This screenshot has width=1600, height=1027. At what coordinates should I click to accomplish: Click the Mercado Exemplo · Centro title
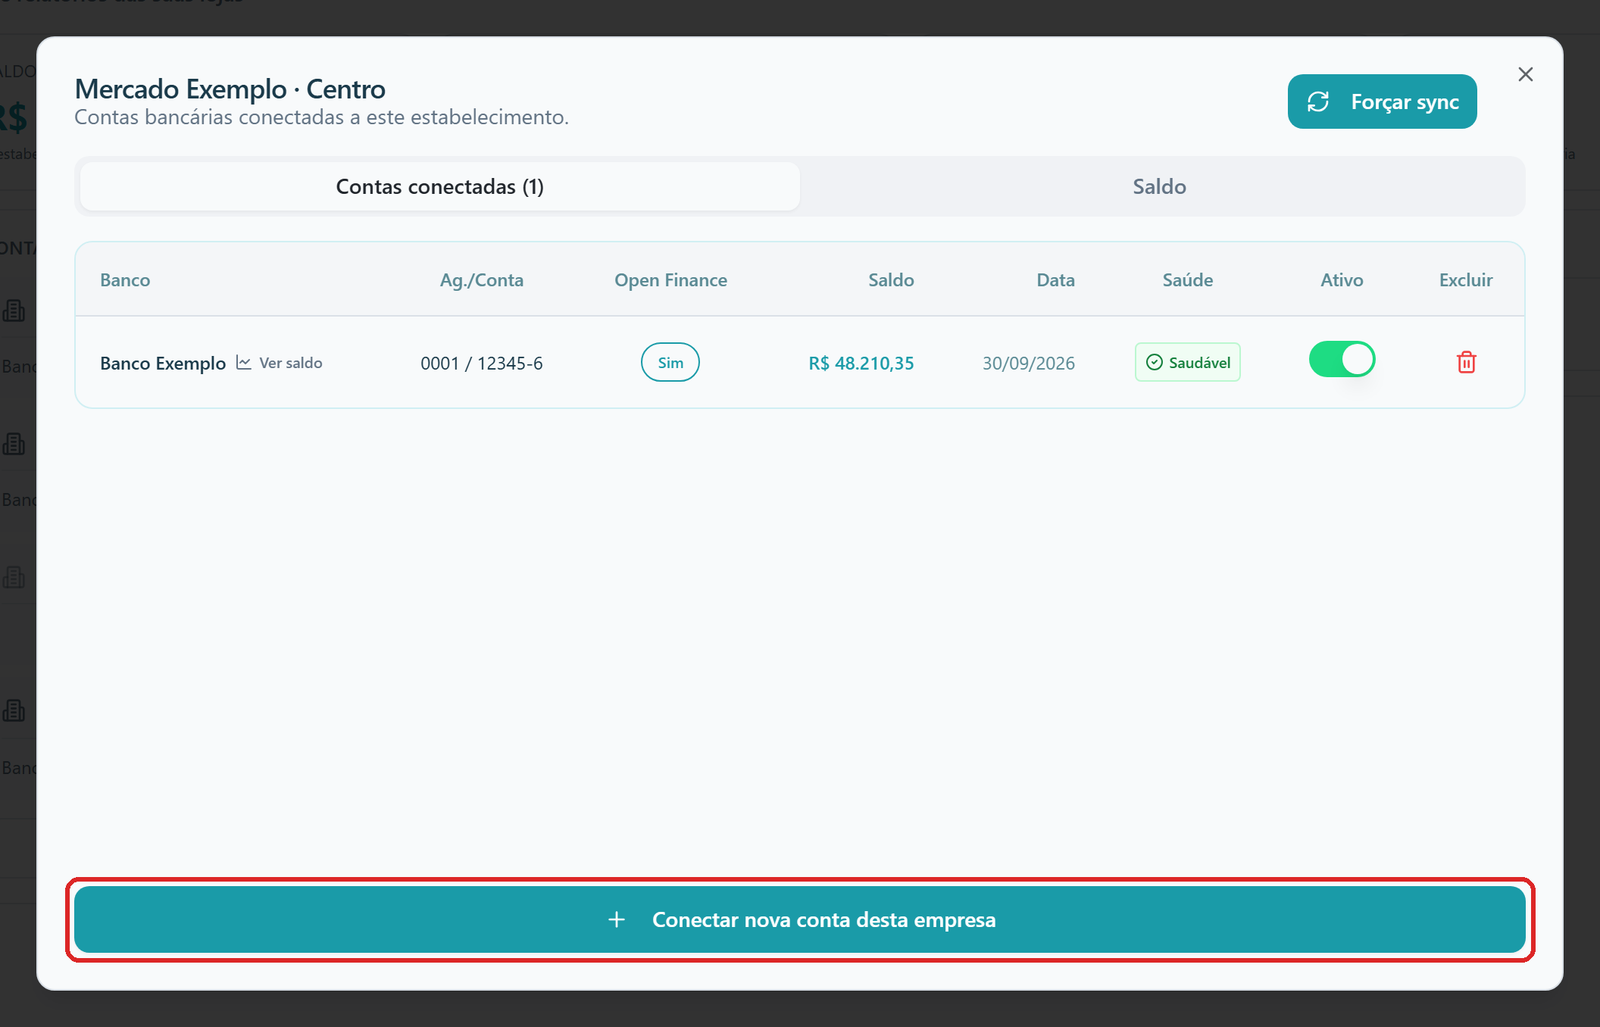[230, 89]
